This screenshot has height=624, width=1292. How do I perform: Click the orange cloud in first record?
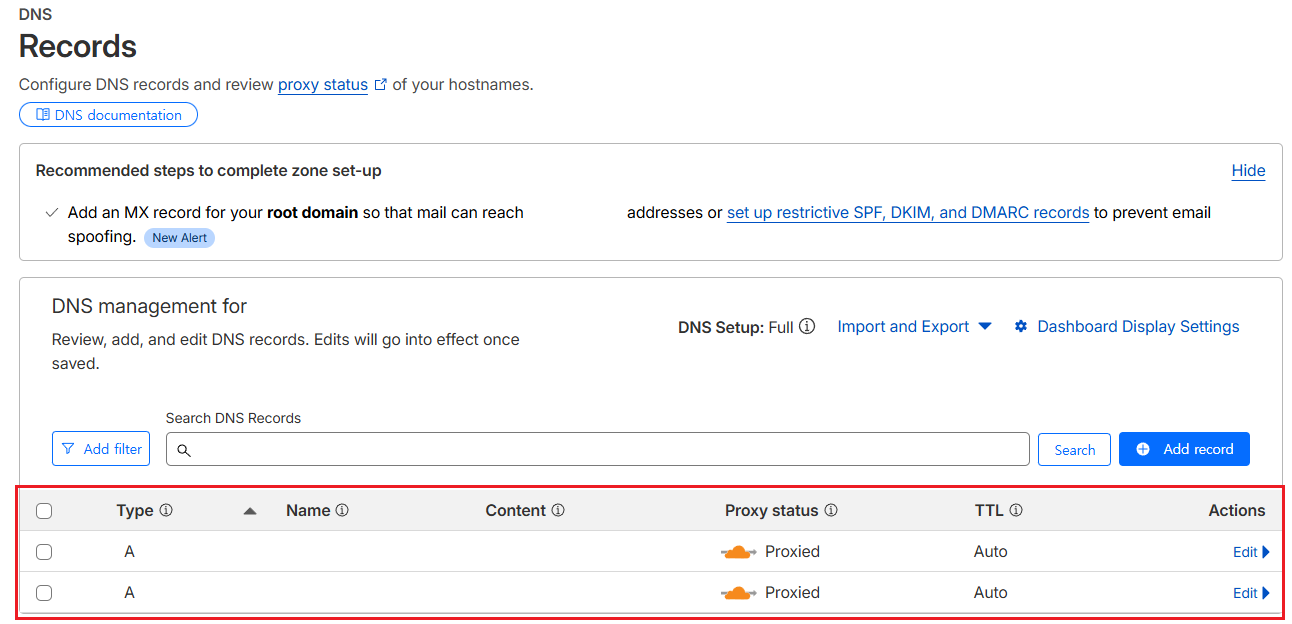point(738,552)
